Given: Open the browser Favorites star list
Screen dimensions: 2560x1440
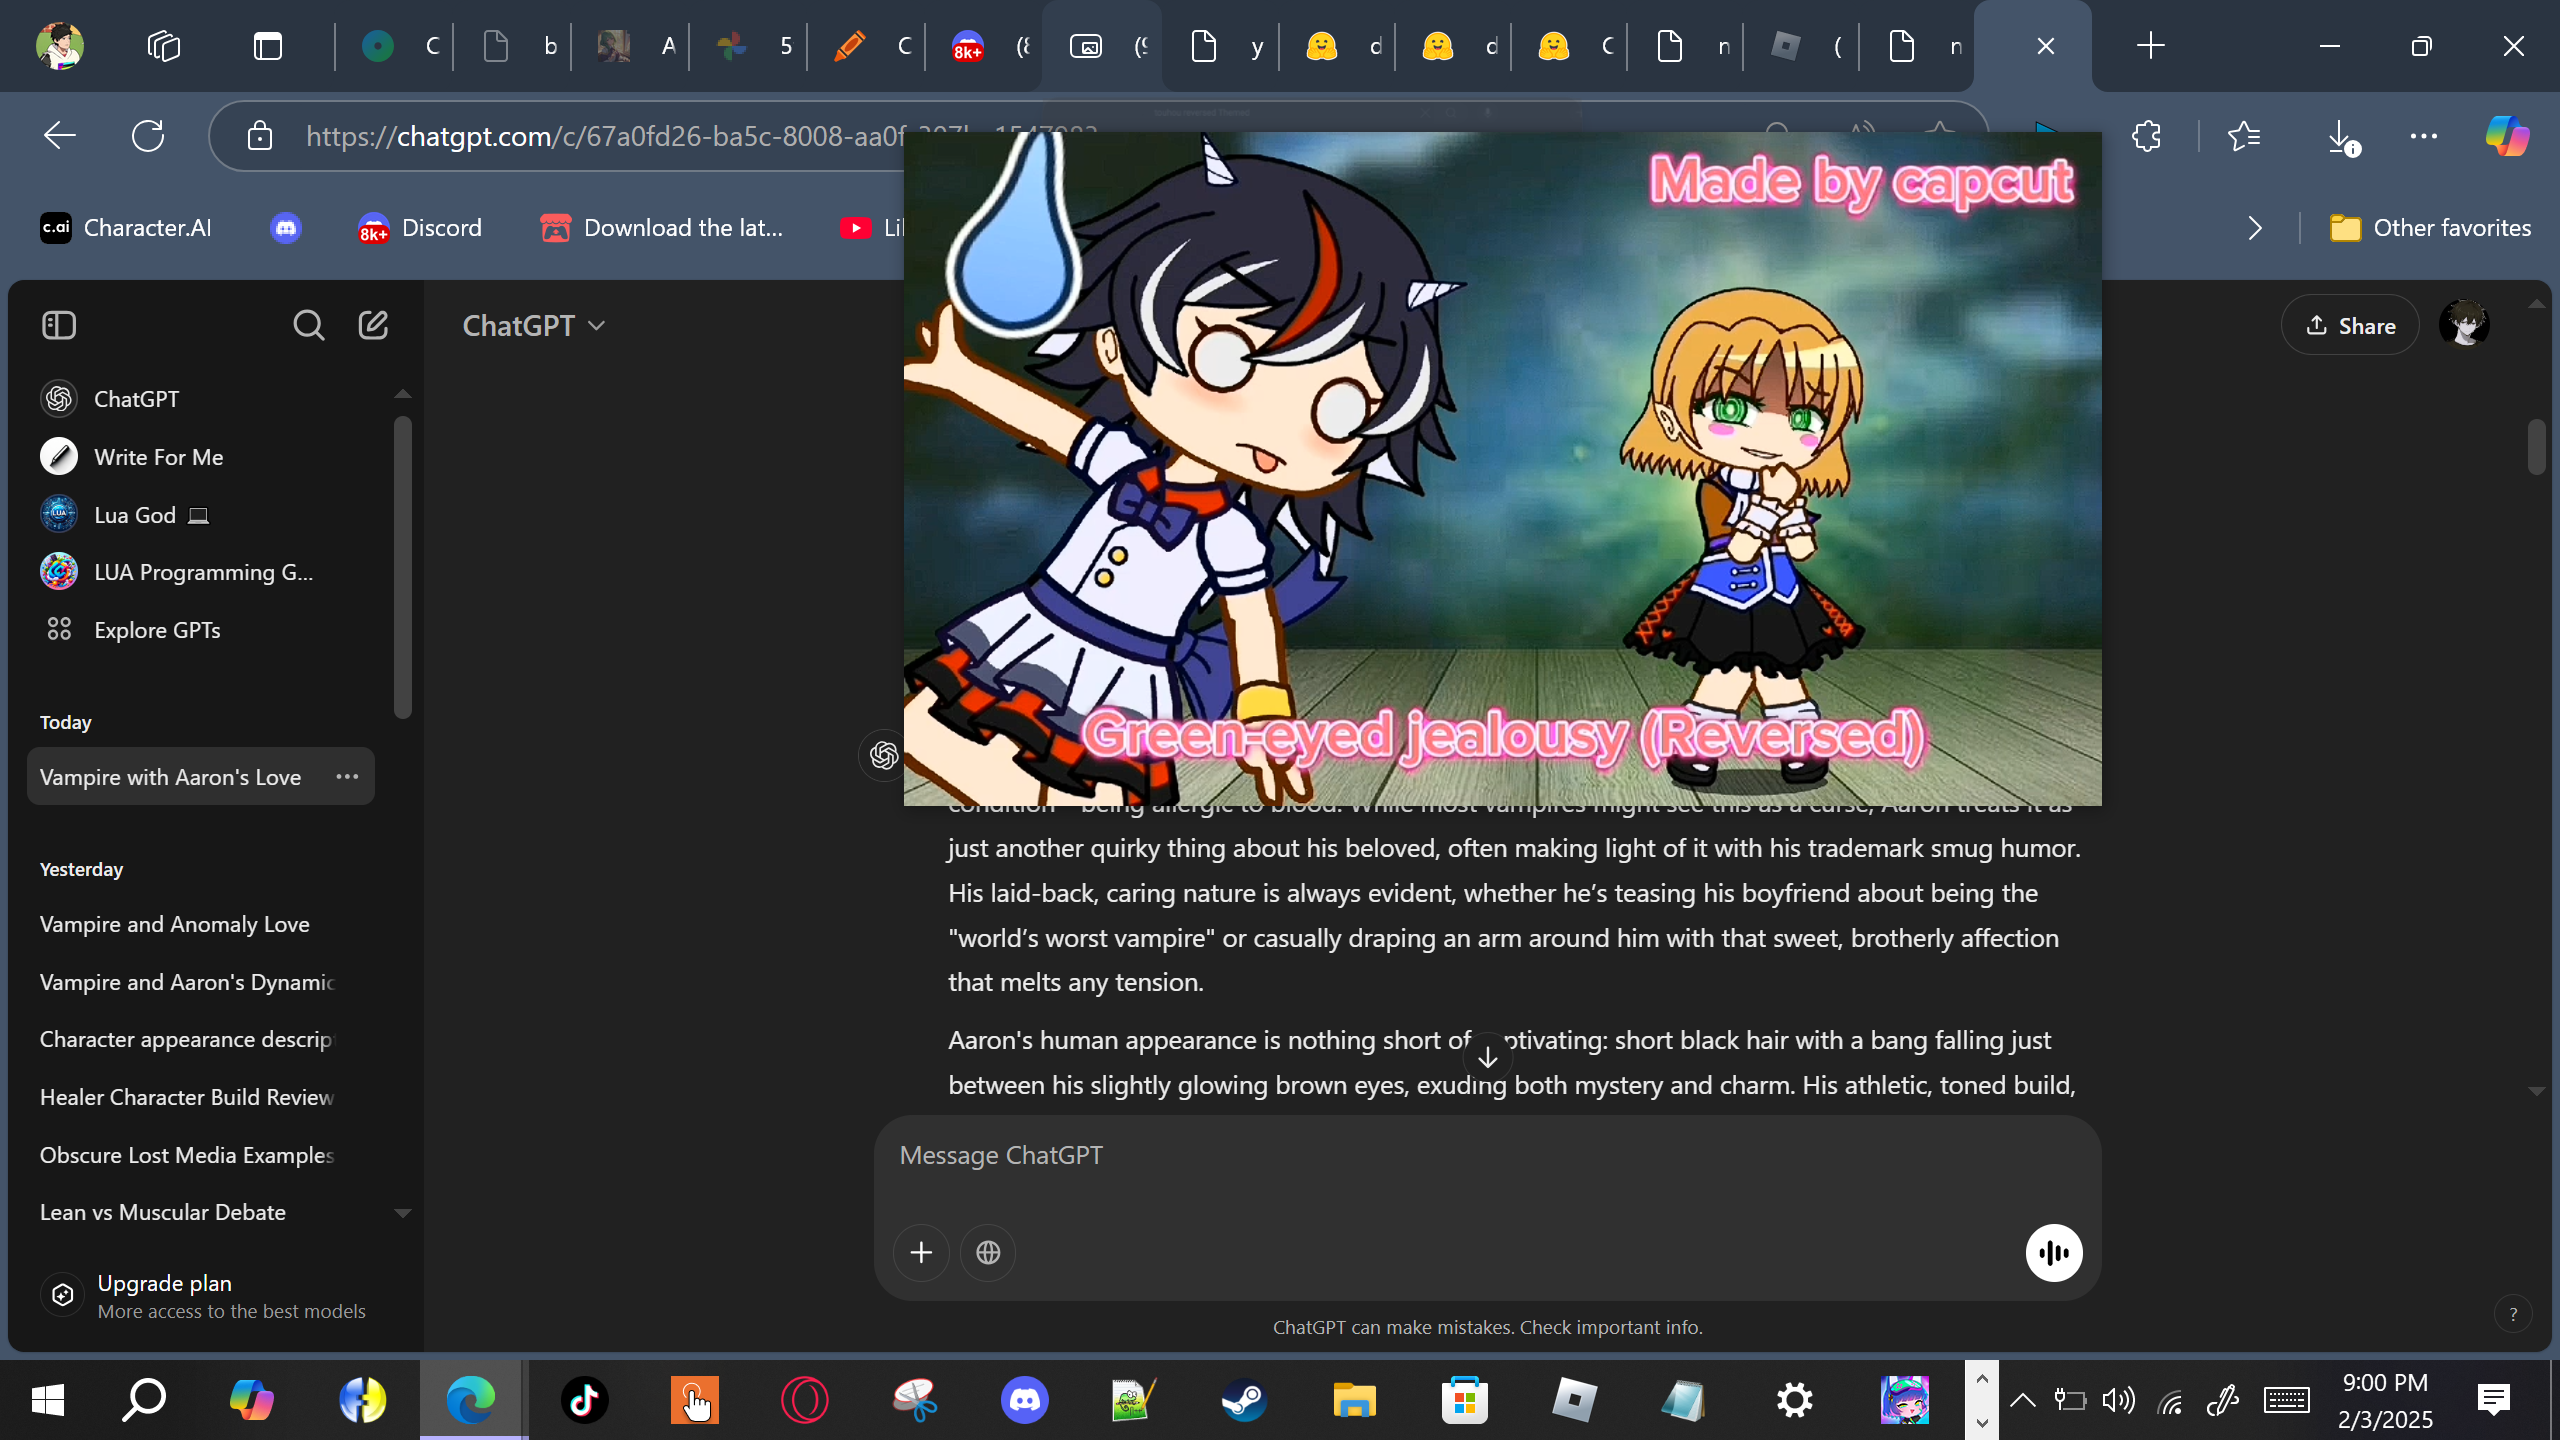Looking at the screenshot, I should 2244,136.
